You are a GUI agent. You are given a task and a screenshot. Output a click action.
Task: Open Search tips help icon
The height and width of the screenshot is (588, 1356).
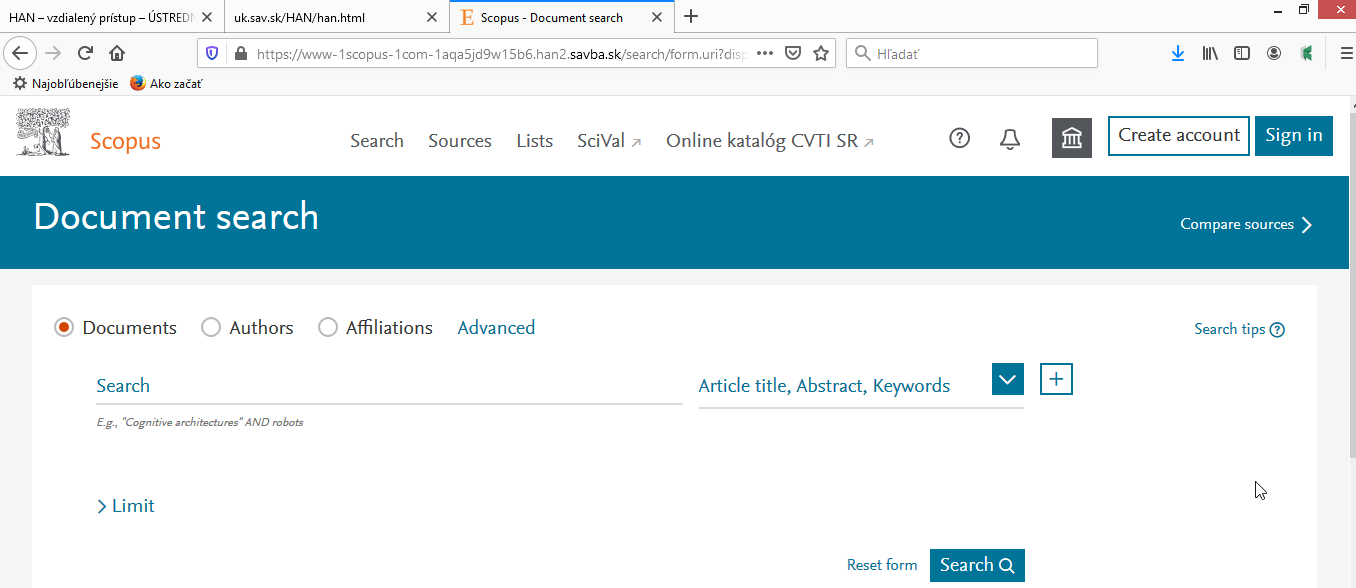point(1277,328)
